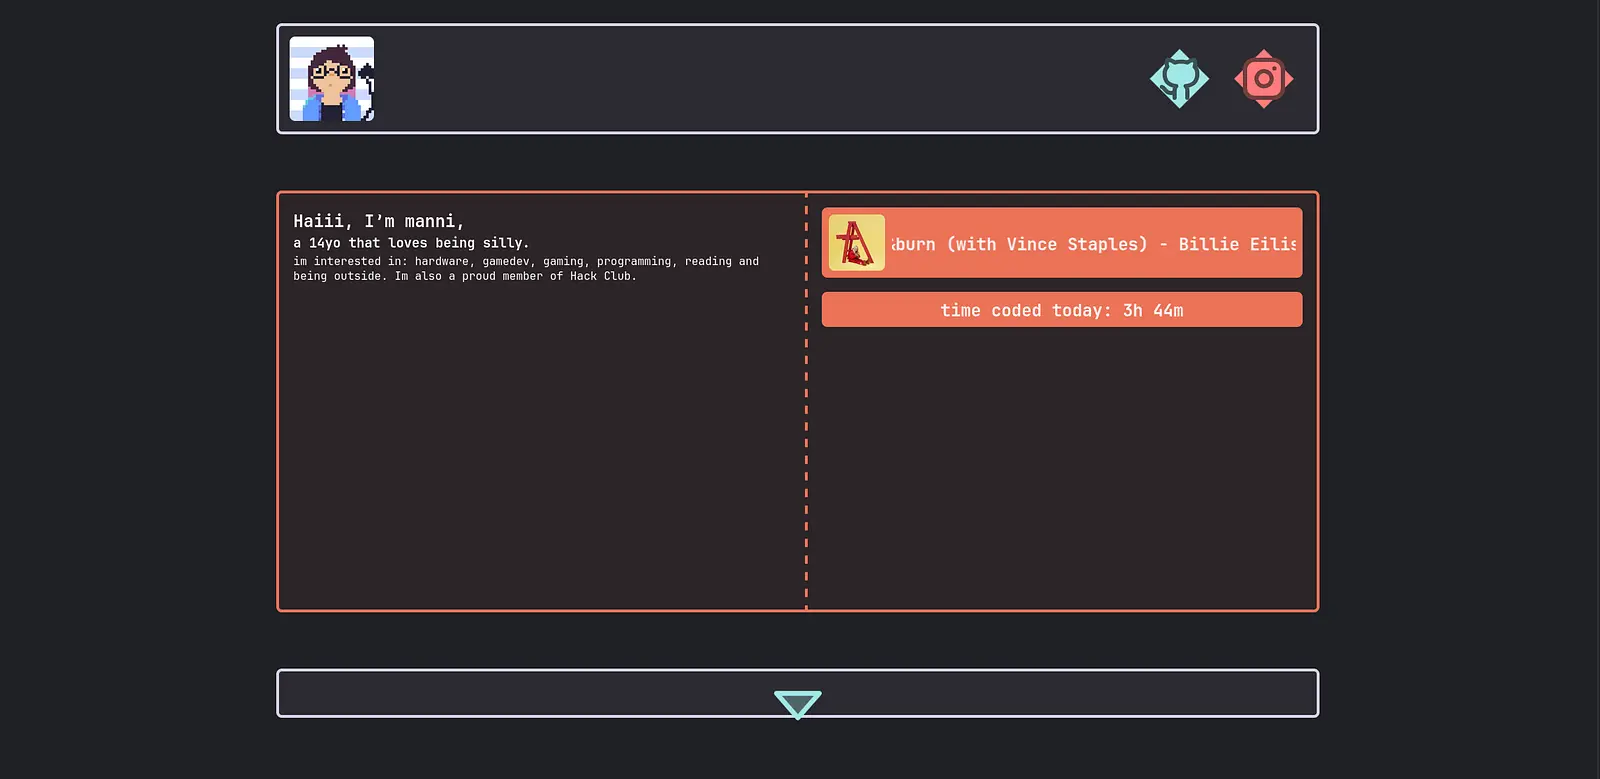The width and height of the screenshot is (1600, 779).
Task: Click the '3h 44m' coding time value
Action: pos(1153,311)
